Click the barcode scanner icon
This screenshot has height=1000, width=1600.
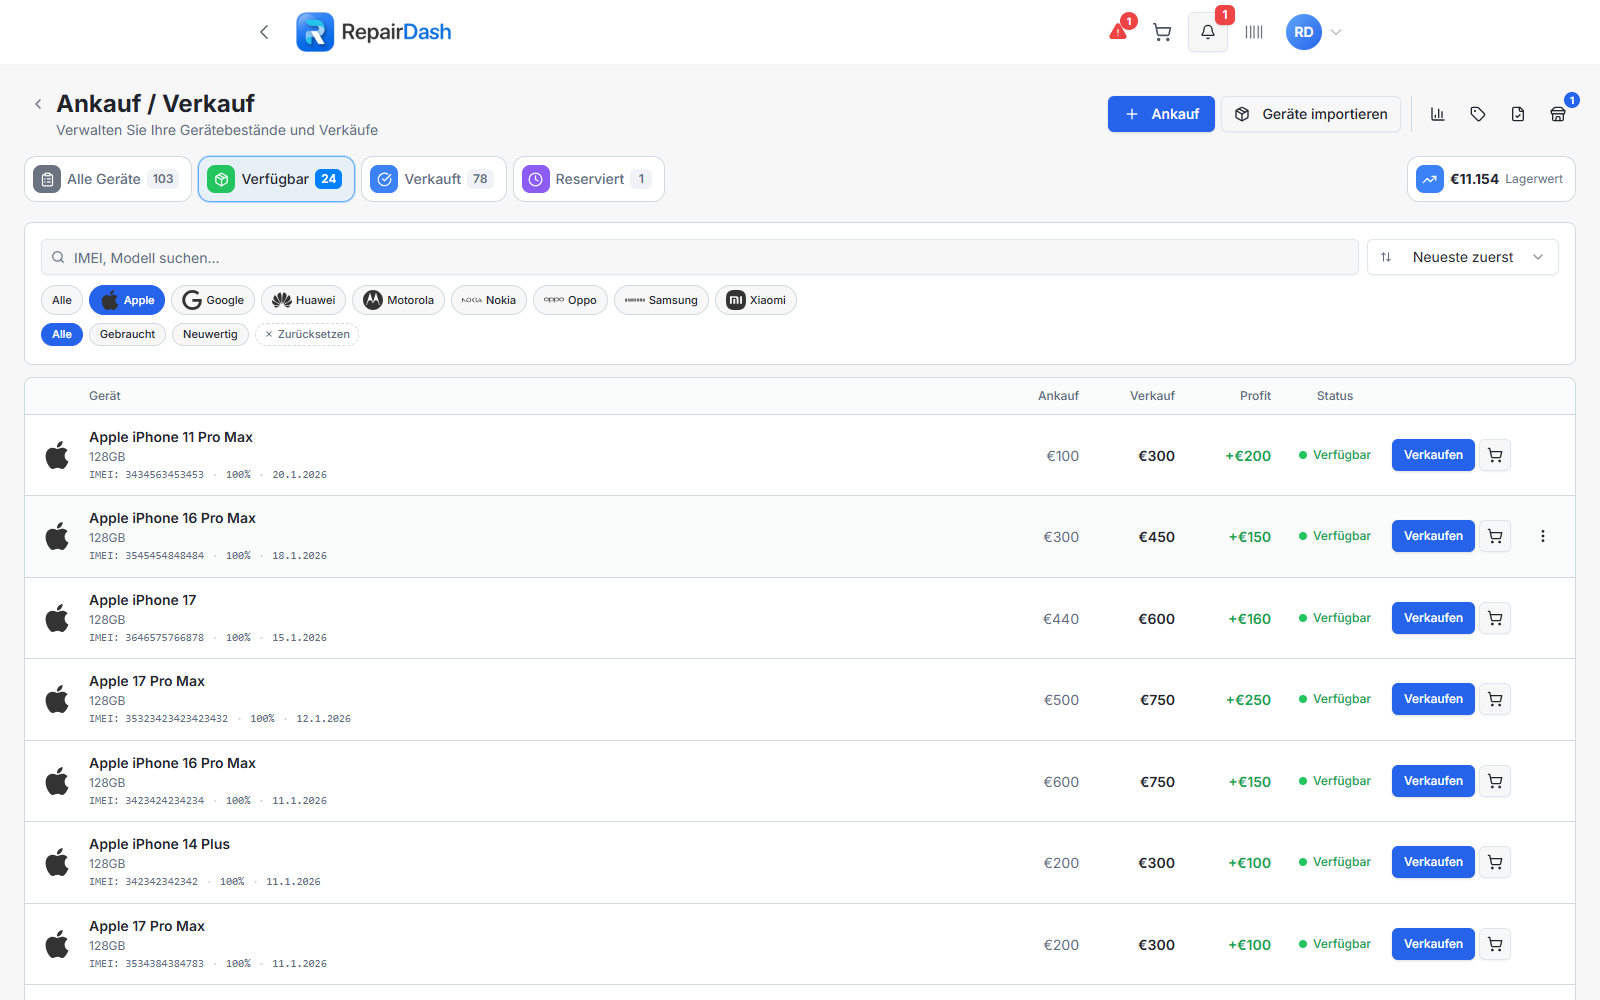[x=1254, y=32]
